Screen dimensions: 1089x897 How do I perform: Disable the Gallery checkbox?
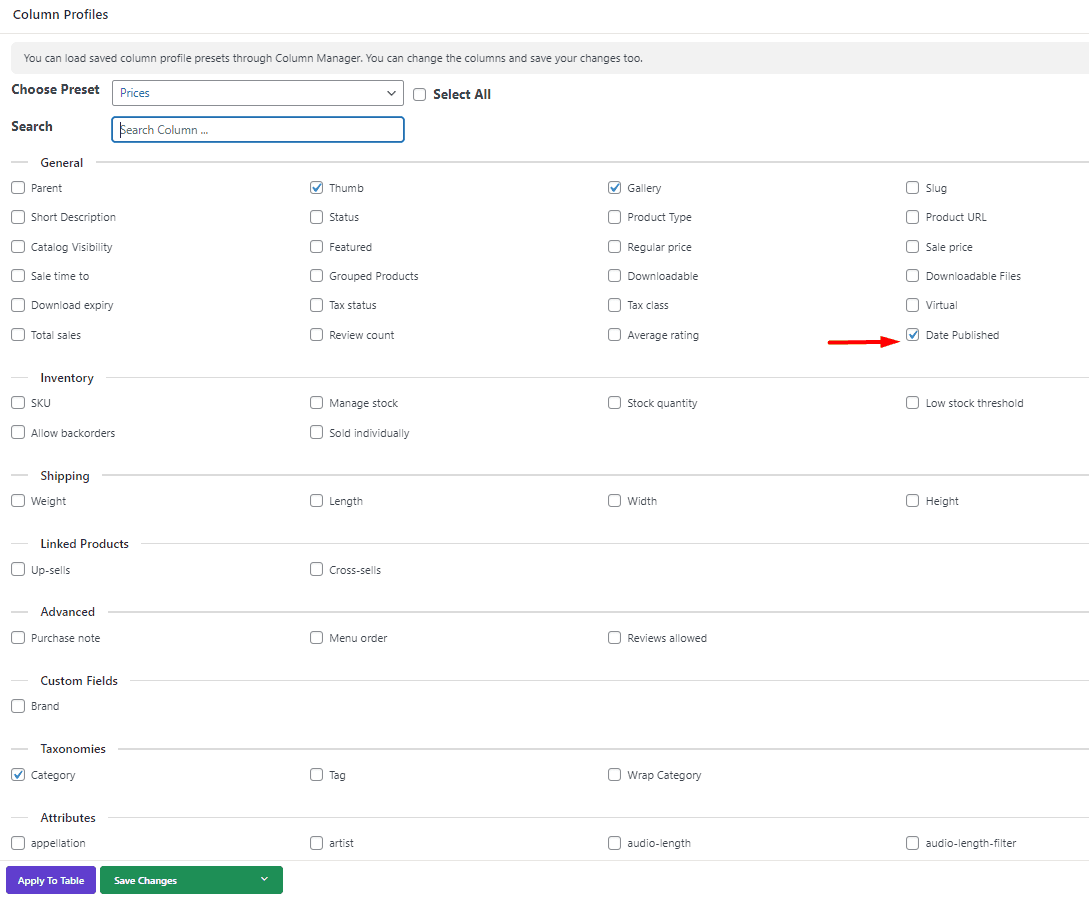[614, 187]
